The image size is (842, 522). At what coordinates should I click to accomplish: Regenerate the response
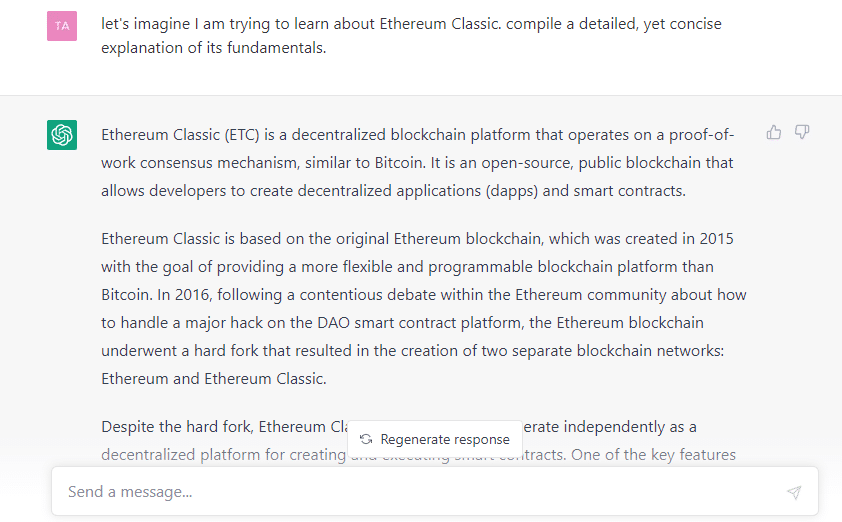click(435, 440)
